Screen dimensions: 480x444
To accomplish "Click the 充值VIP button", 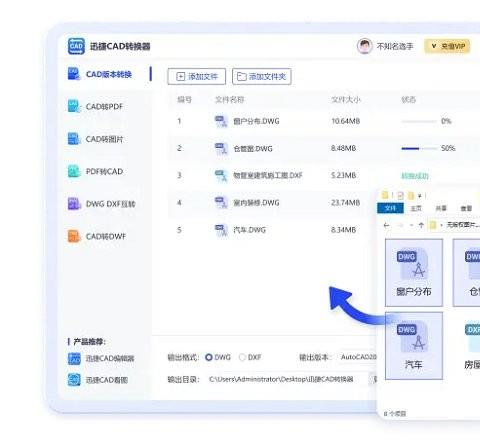I will [447, 46].
